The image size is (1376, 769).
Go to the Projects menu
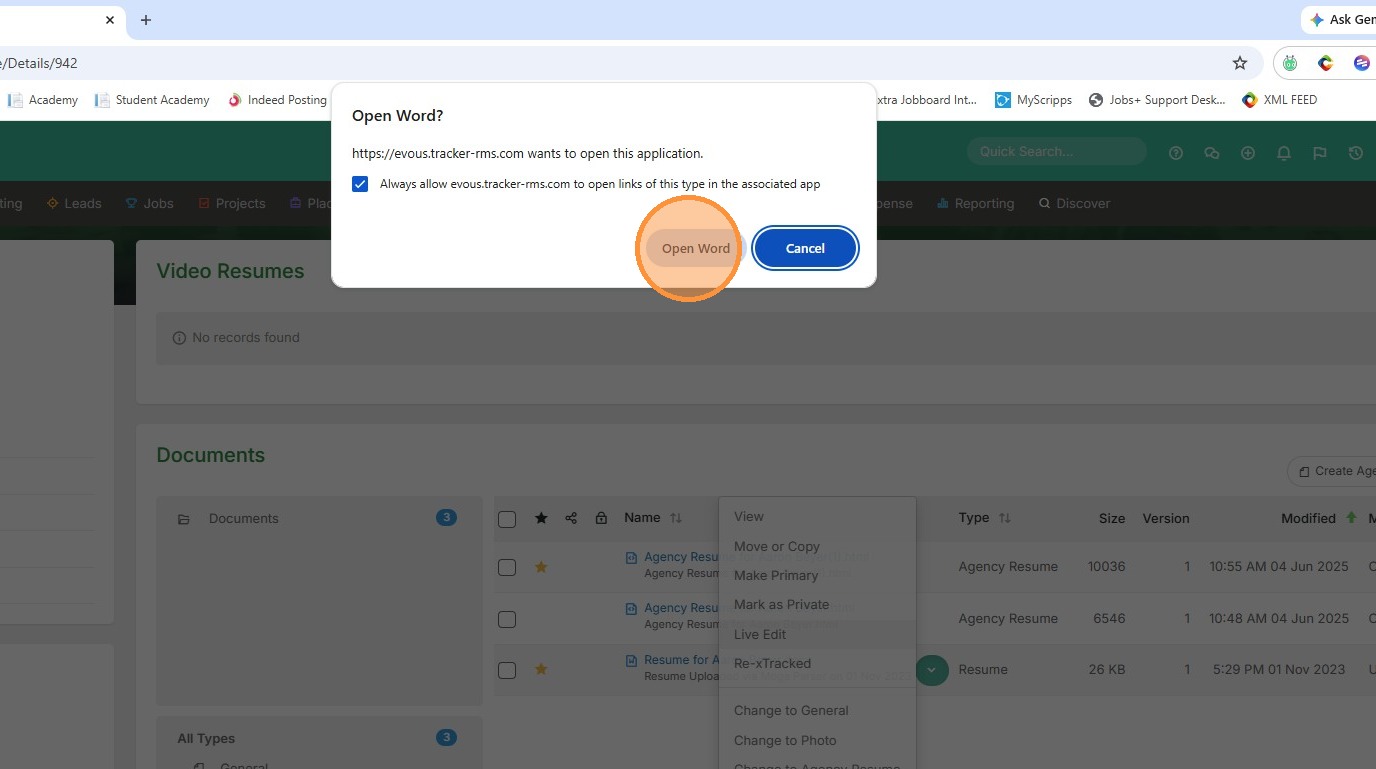pos(232,203)
